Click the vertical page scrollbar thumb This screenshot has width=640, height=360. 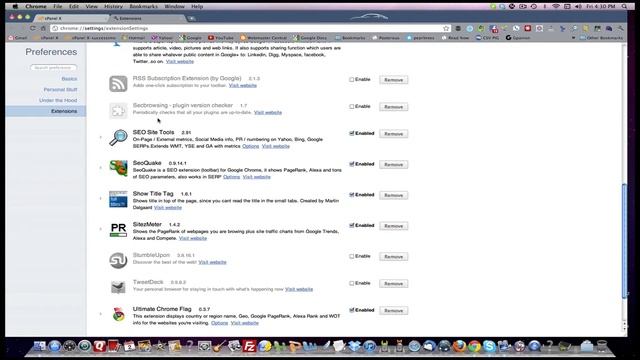coord(624,241)
